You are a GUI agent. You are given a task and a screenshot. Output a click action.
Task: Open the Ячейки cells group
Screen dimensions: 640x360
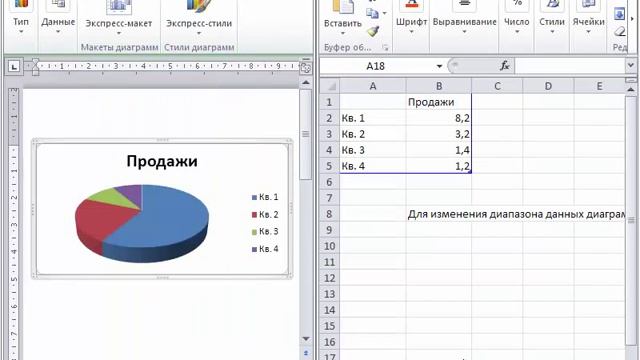point(588,18)
